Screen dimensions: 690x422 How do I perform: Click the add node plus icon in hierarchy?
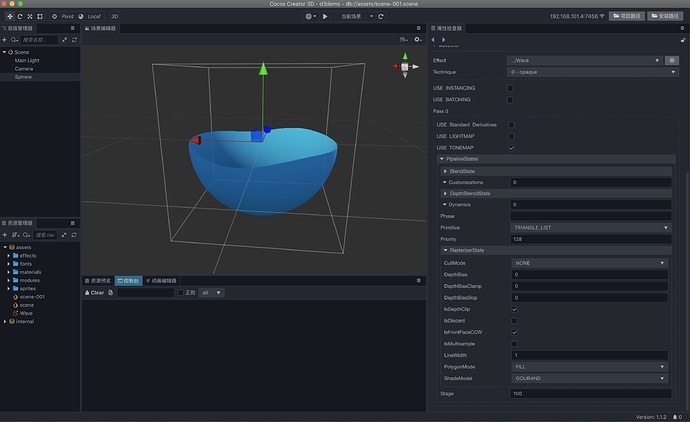pyautogui.click(x=5, y=40)
